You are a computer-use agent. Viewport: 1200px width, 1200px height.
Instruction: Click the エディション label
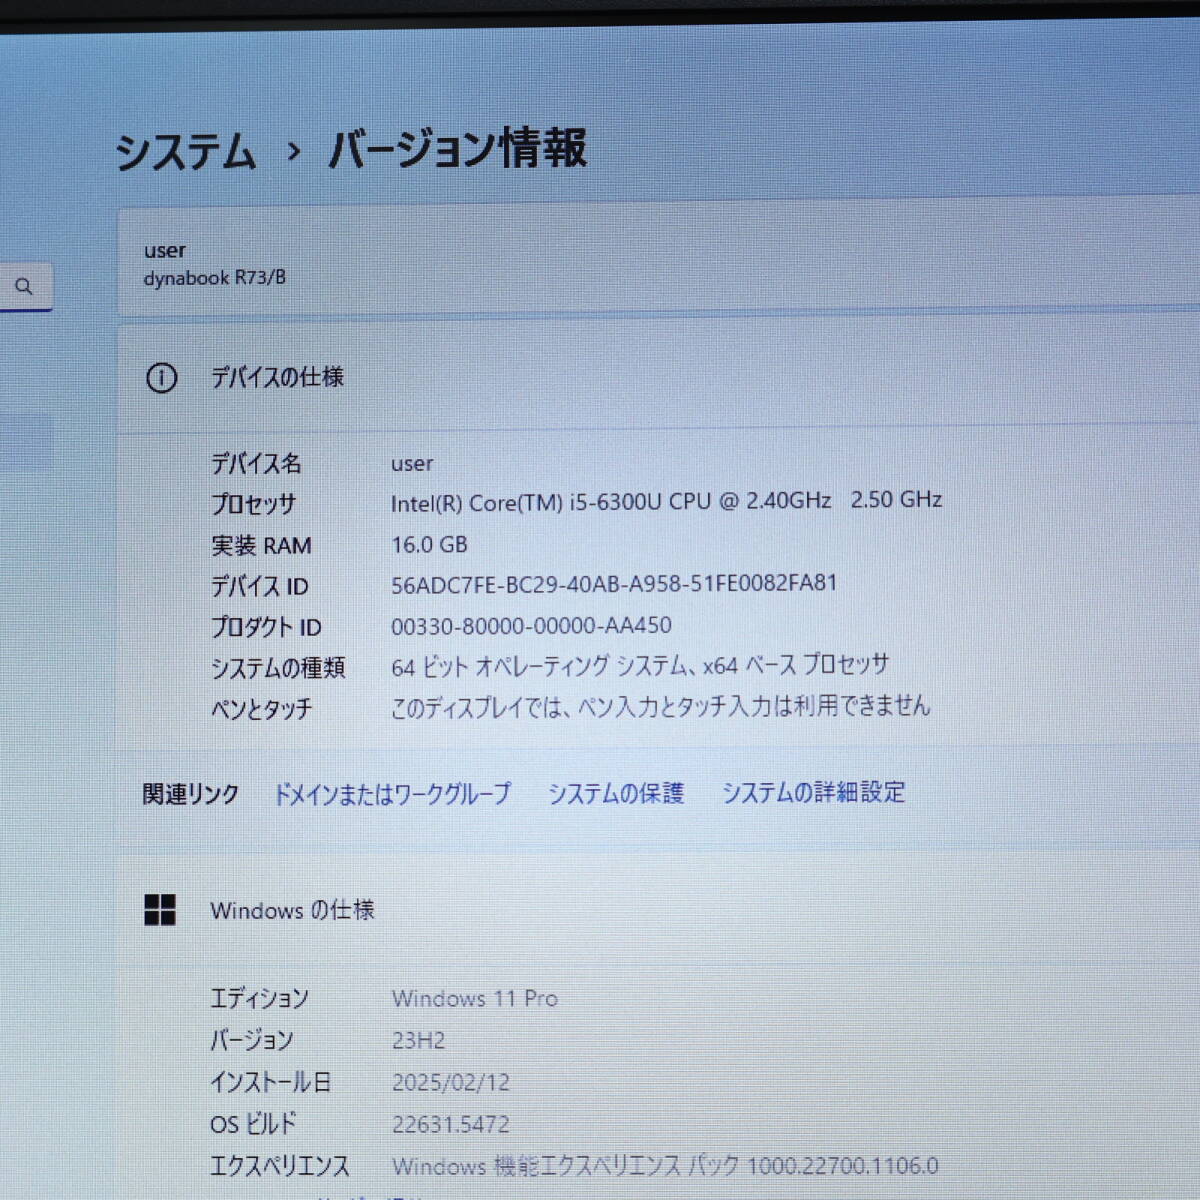259,998
